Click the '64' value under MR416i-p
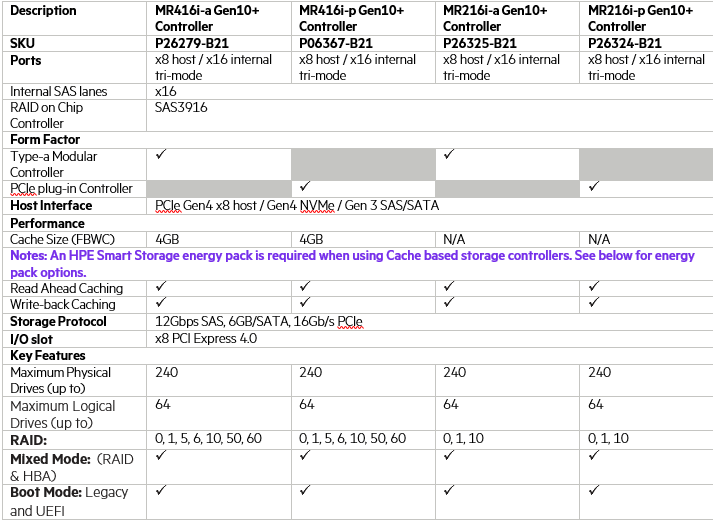 tap(306, 404)
